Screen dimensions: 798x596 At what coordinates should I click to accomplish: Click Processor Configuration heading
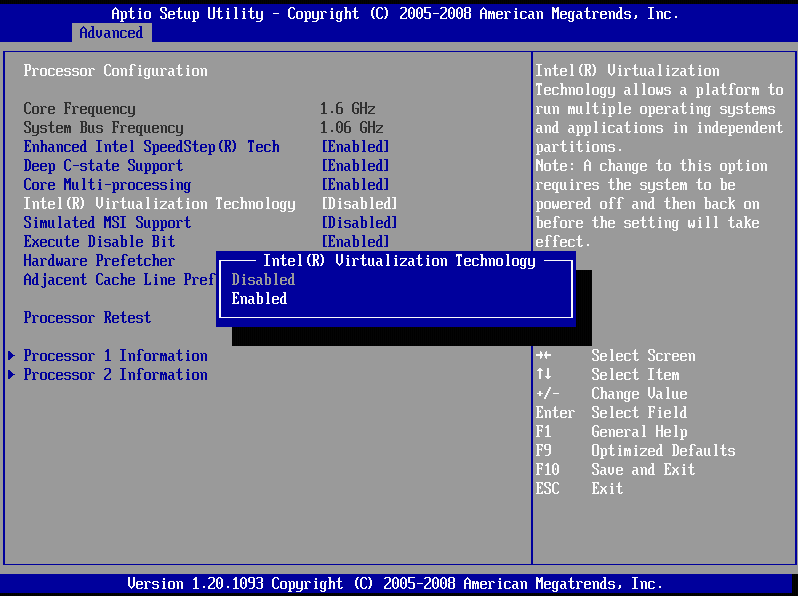click(116, 71)
